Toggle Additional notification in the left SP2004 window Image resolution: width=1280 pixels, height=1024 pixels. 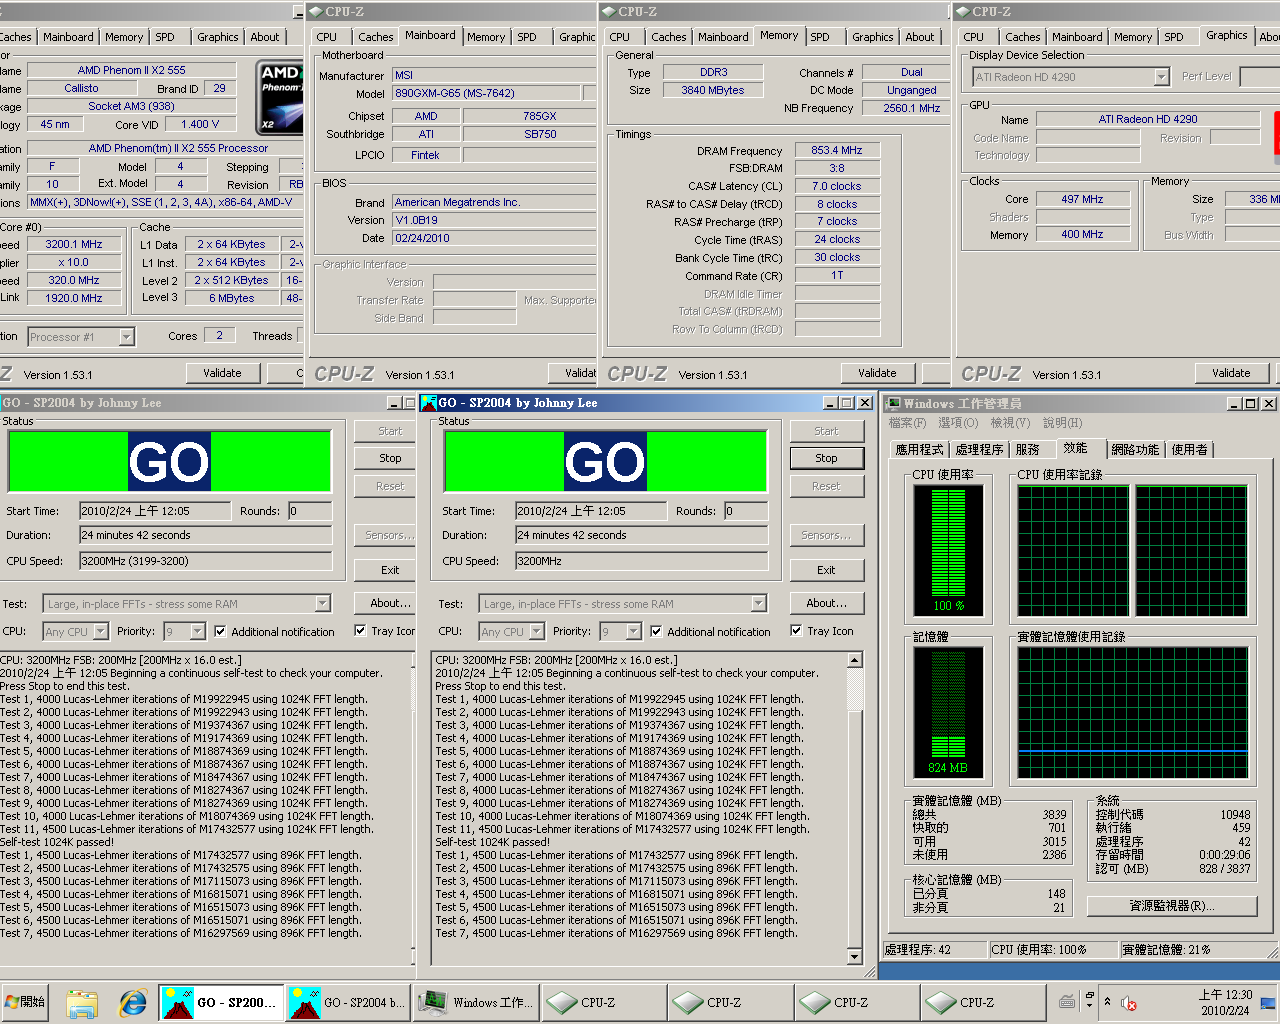pyautogui.click(x=274, y=632)
